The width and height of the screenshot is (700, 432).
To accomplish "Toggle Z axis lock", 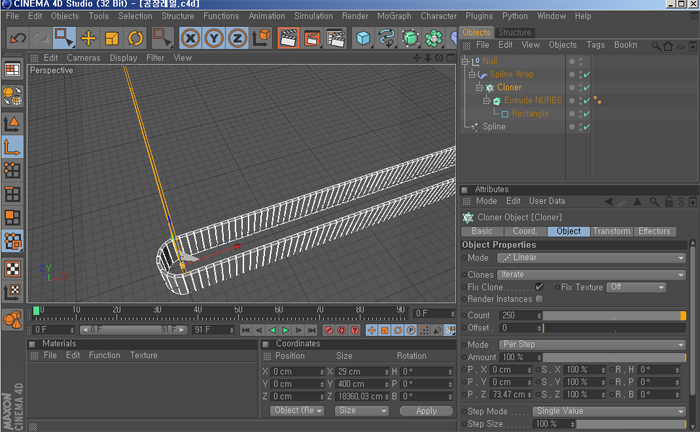I will [238, 38].
